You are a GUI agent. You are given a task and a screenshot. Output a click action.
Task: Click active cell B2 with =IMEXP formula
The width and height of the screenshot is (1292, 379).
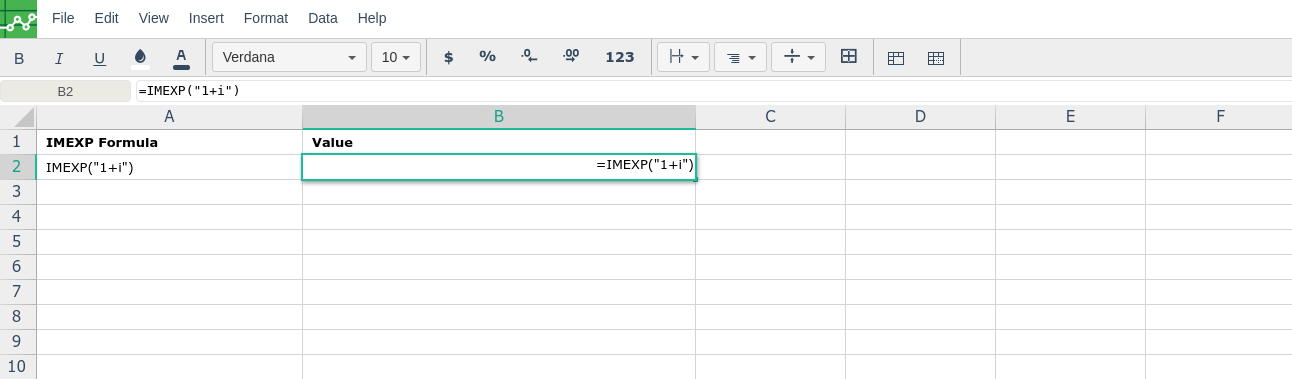click(499, 167)
